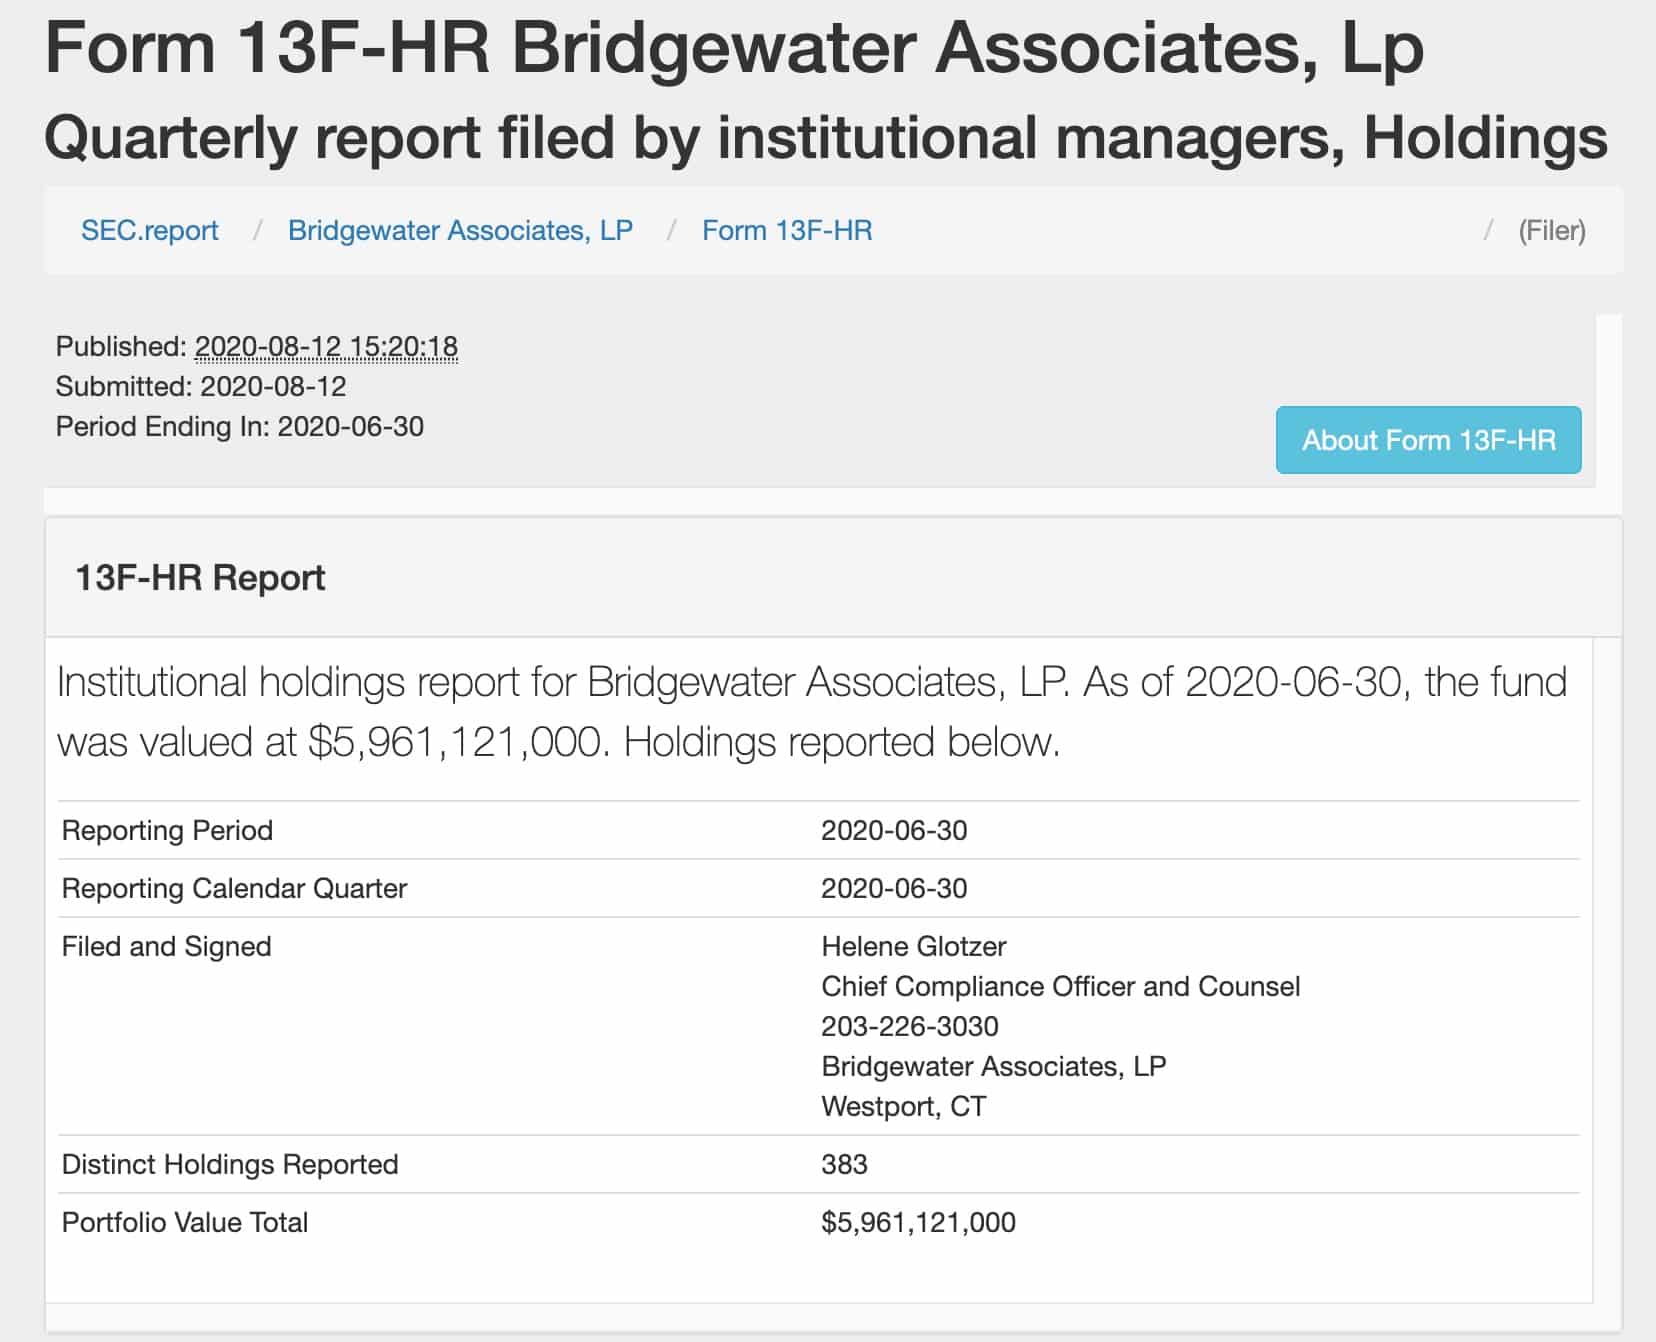Click the Submitted date line
The height and width of the screenshot is (1342, 1656).
tap(201, 387)
